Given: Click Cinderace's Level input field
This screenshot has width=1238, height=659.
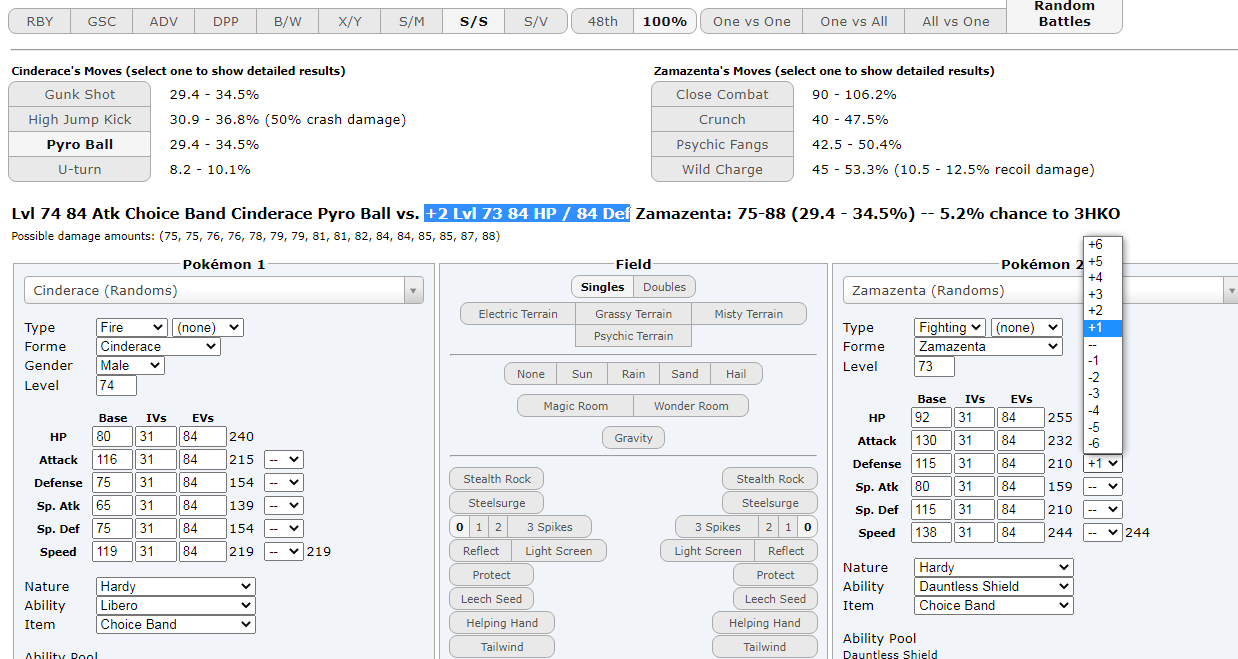Looking at the screenshot, I should point(116,386).
